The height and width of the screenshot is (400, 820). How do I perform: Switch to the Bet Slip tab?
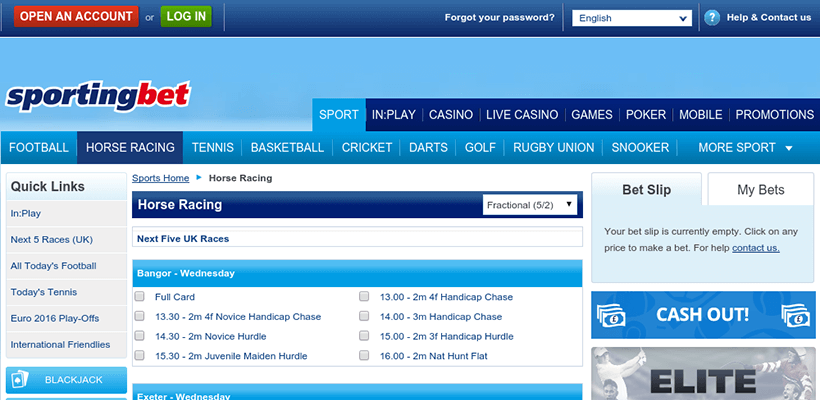click(x=646, y=189)
